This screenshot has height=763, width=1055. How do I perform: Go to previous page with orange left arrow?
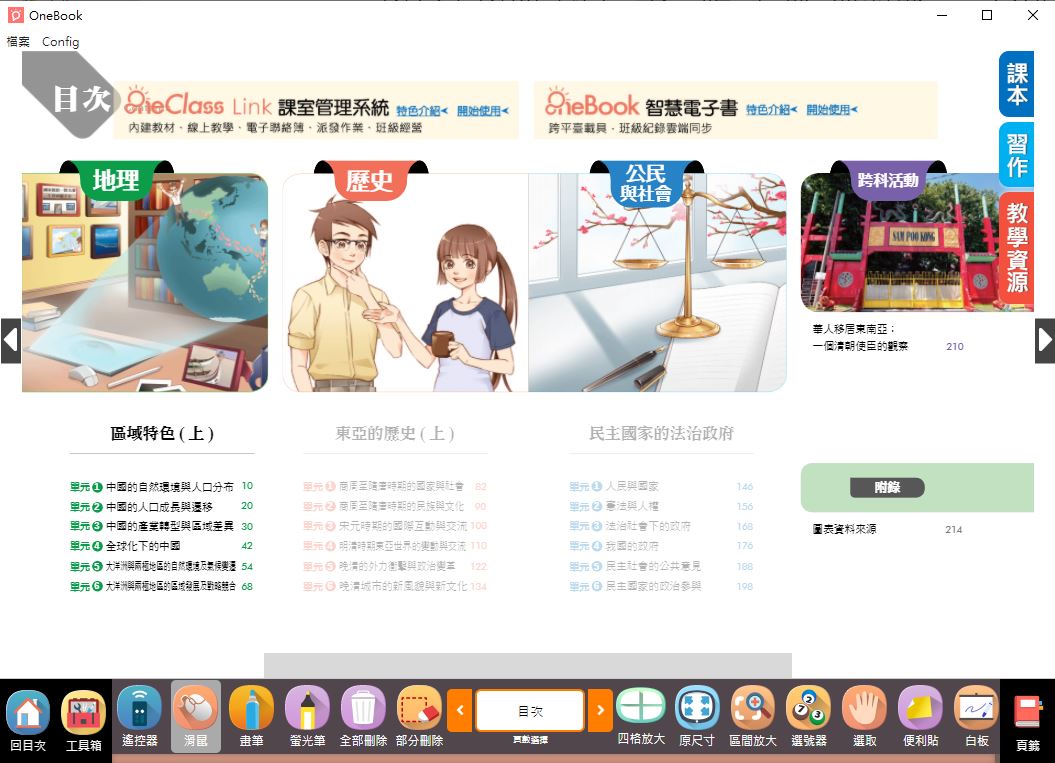[460, 710]
